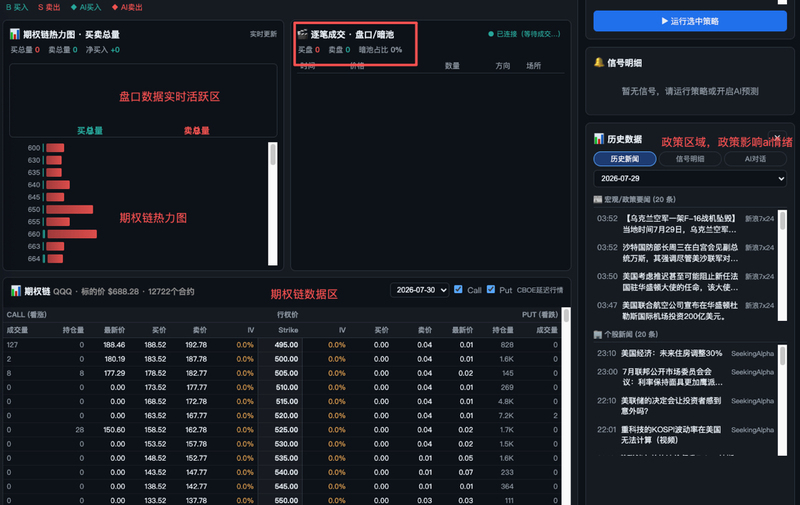
Task: Switch to the 历史新闻 tab
Action: (625, 159)
